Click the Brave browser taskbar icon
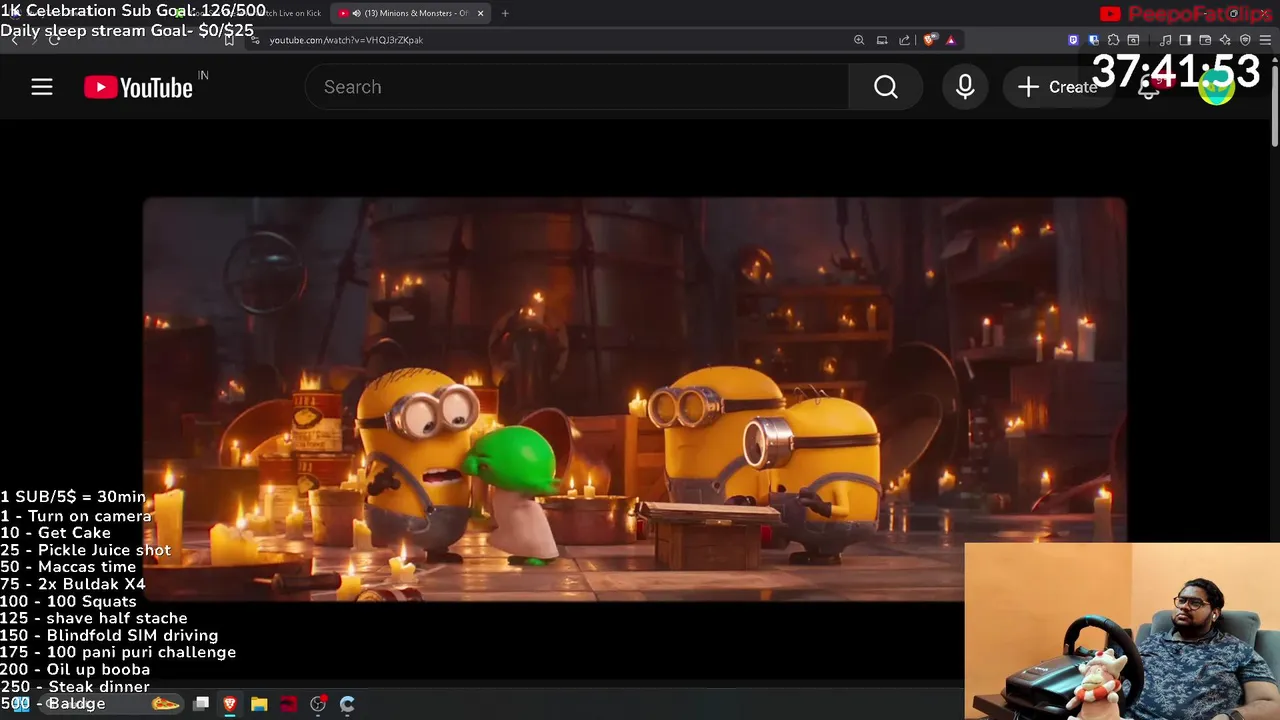Screen dimensions: 1280x720 point(230,704)
